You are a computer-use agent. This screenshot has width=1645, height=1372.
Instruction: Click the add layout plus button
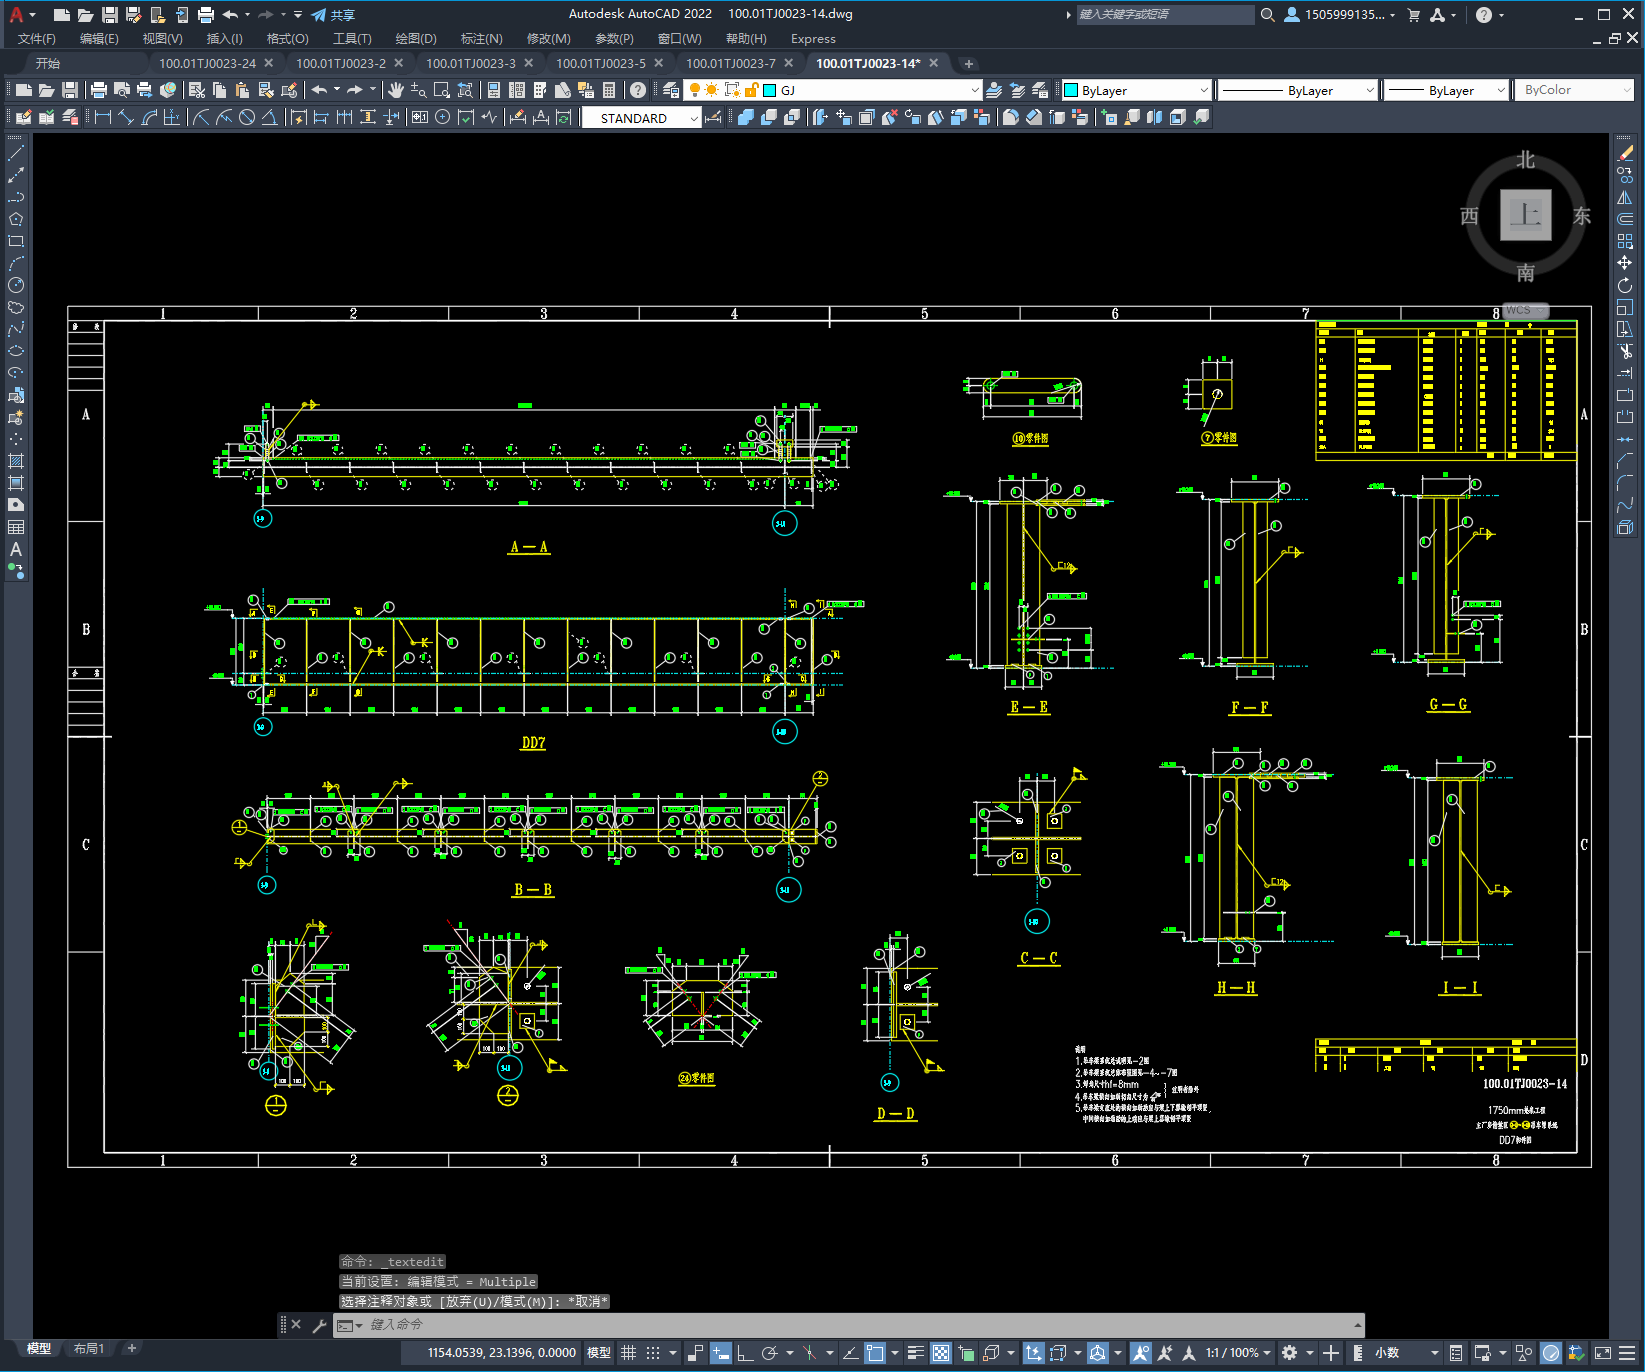click(131, 1348)
